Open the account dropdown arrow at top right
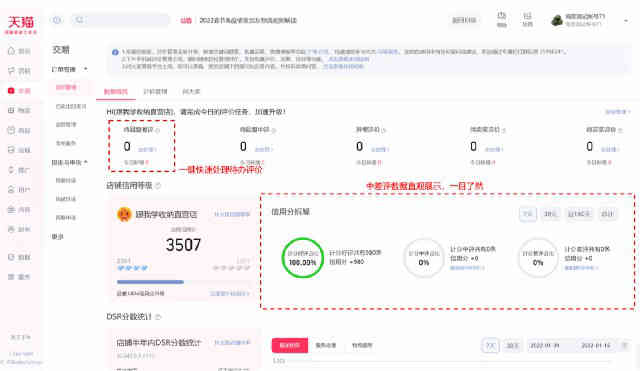 pos(626,20)
